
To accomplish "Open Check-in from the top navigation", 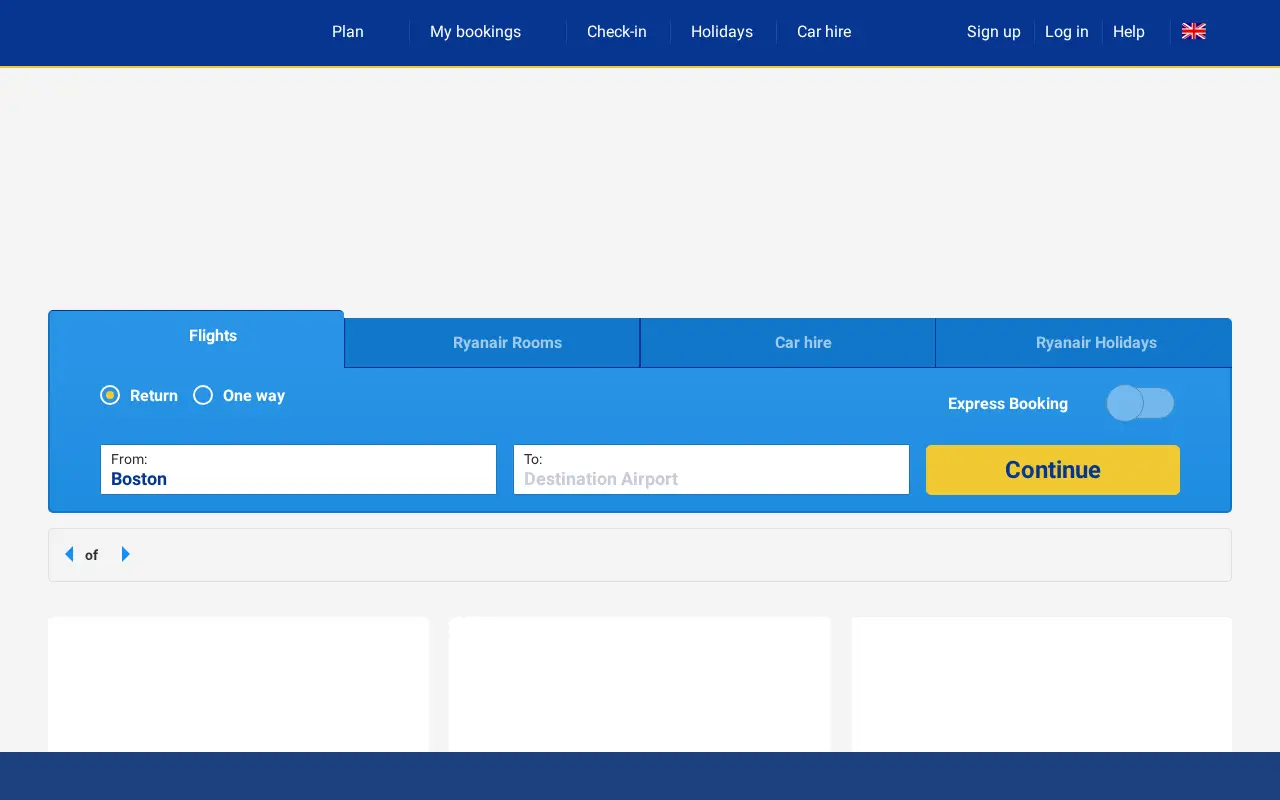I will [616, 32].
